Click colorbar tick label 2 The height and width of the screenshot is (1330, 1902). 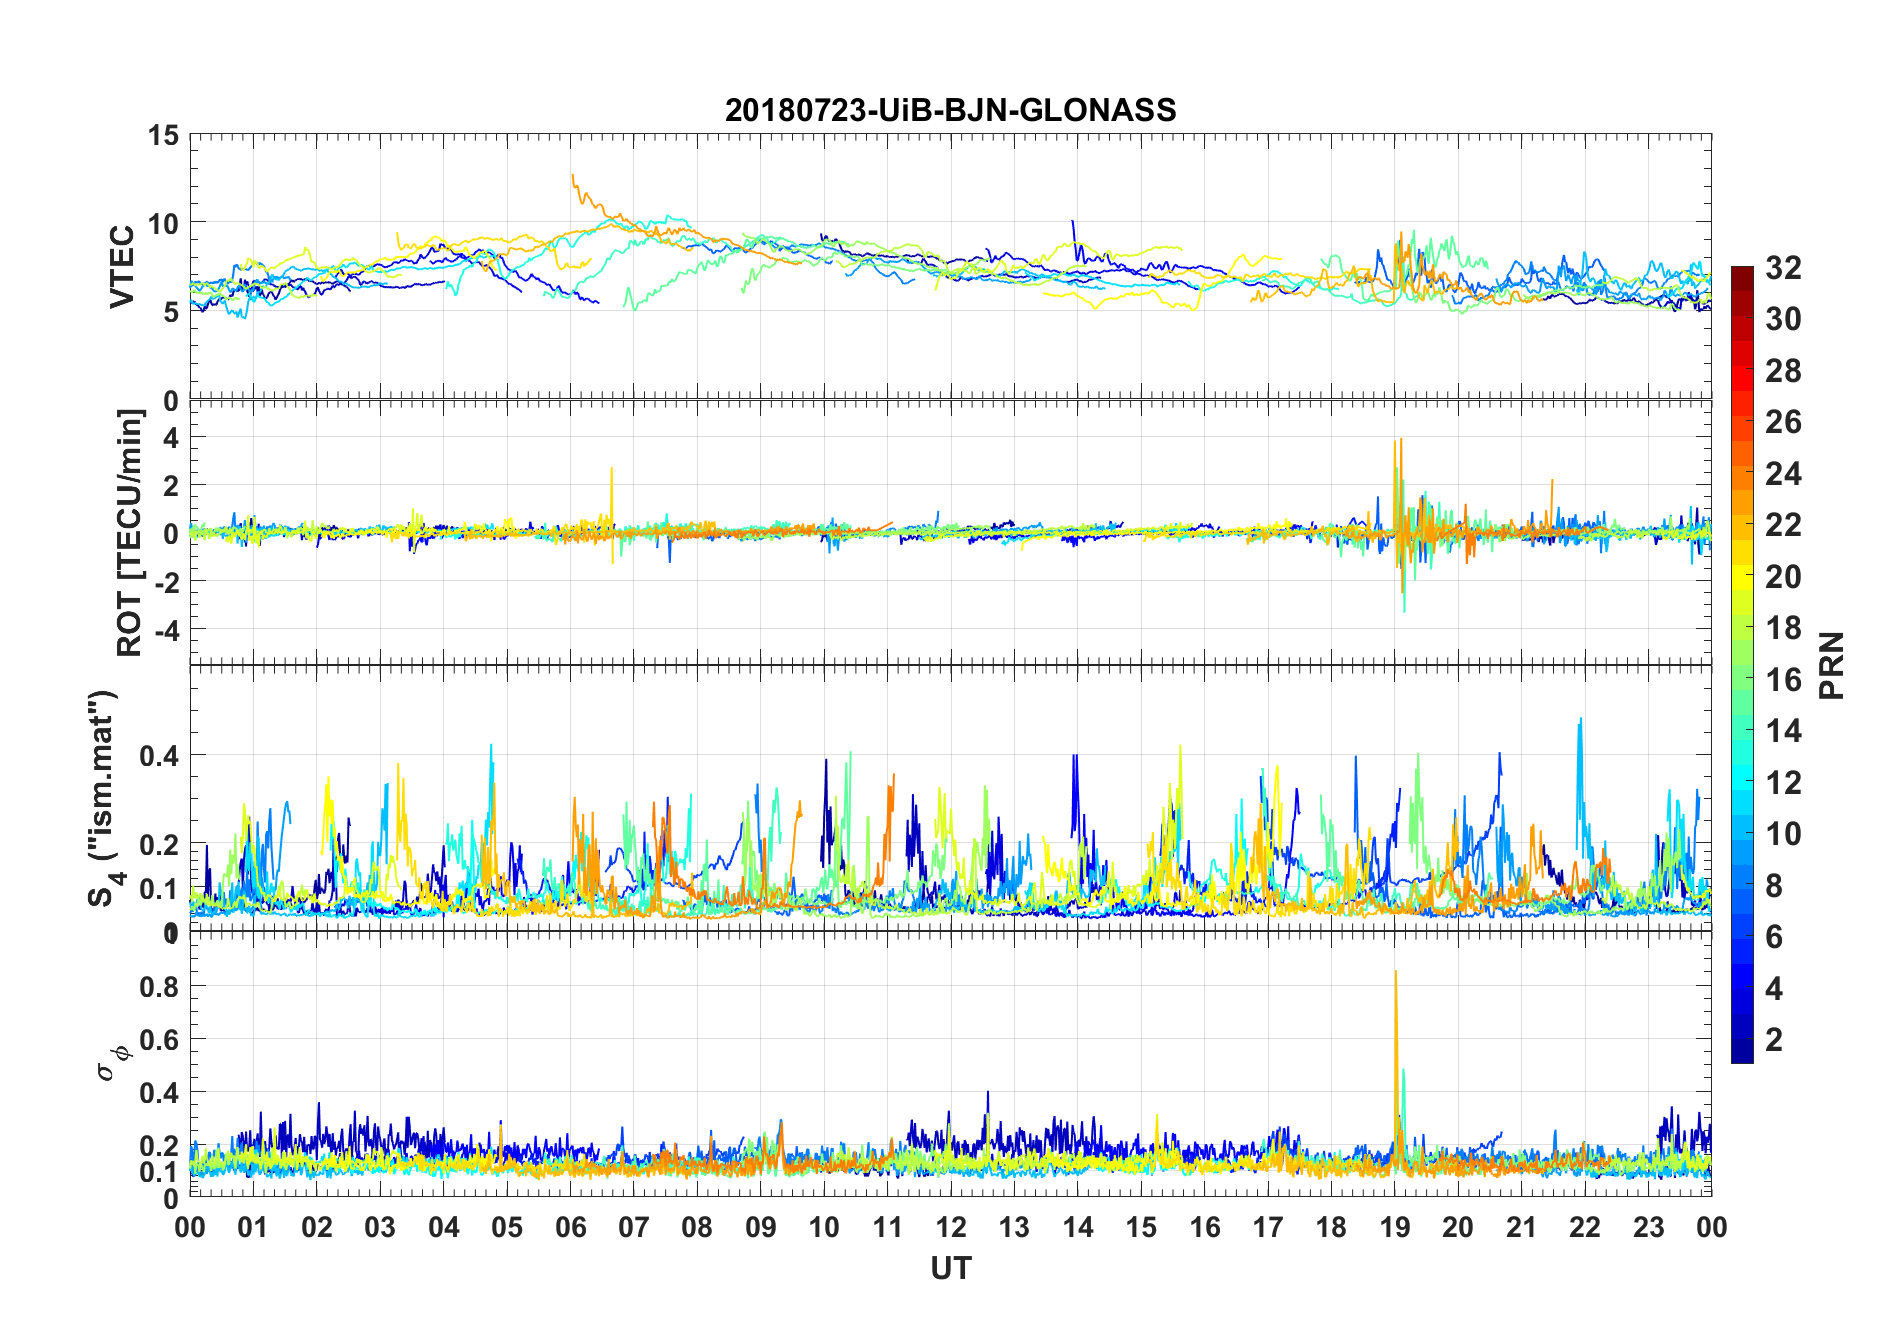pos(1774,1039)
